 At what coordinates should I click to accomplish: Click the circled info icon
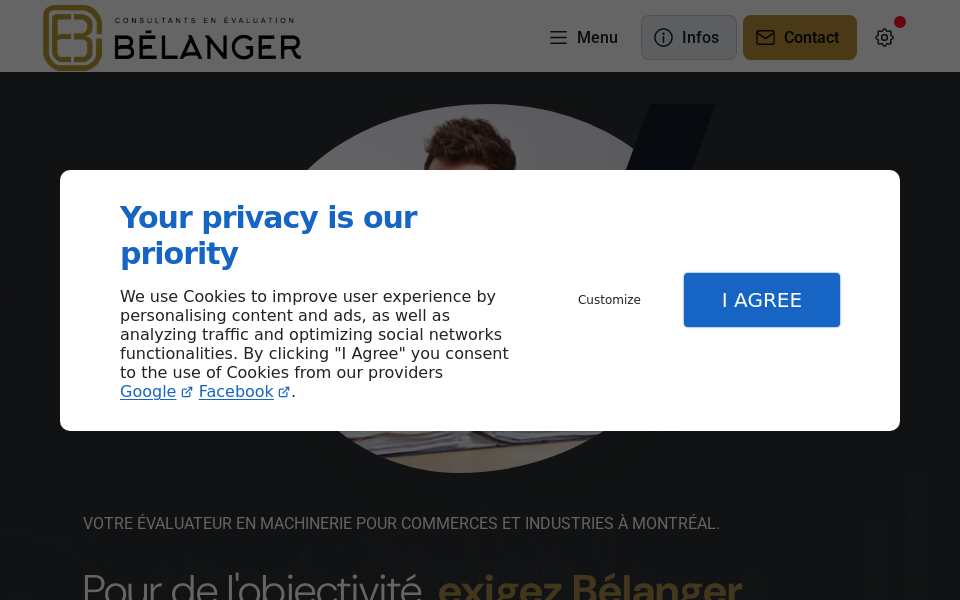pyautogui.click(x=663, y=38)
